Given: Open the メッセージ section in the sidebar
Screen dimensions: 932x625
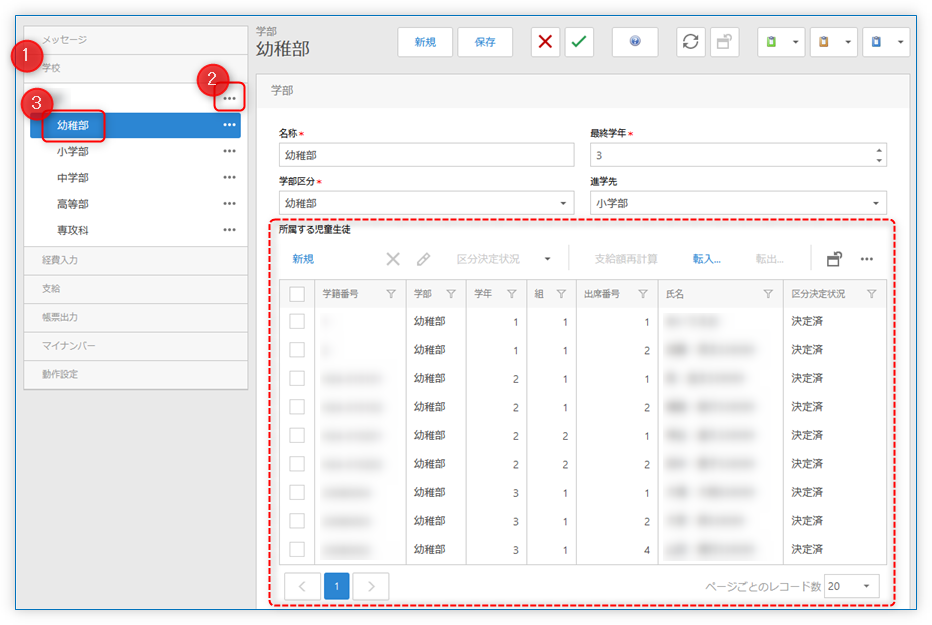Looking at the screenshot, I should 136,40.
